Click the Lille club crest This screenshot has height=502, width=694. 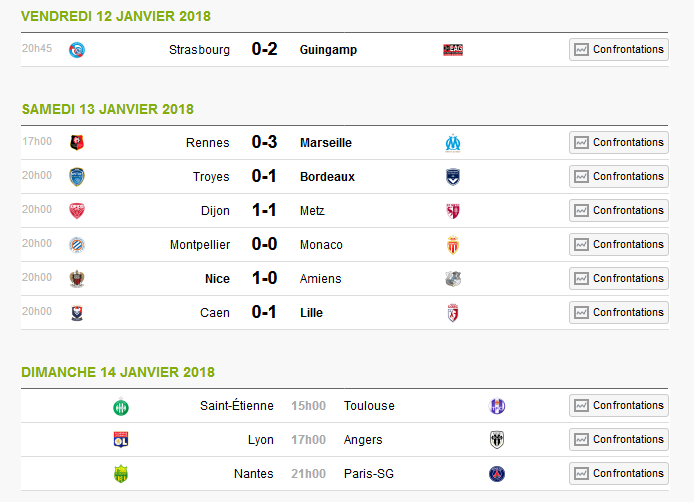tap(453, 313)
